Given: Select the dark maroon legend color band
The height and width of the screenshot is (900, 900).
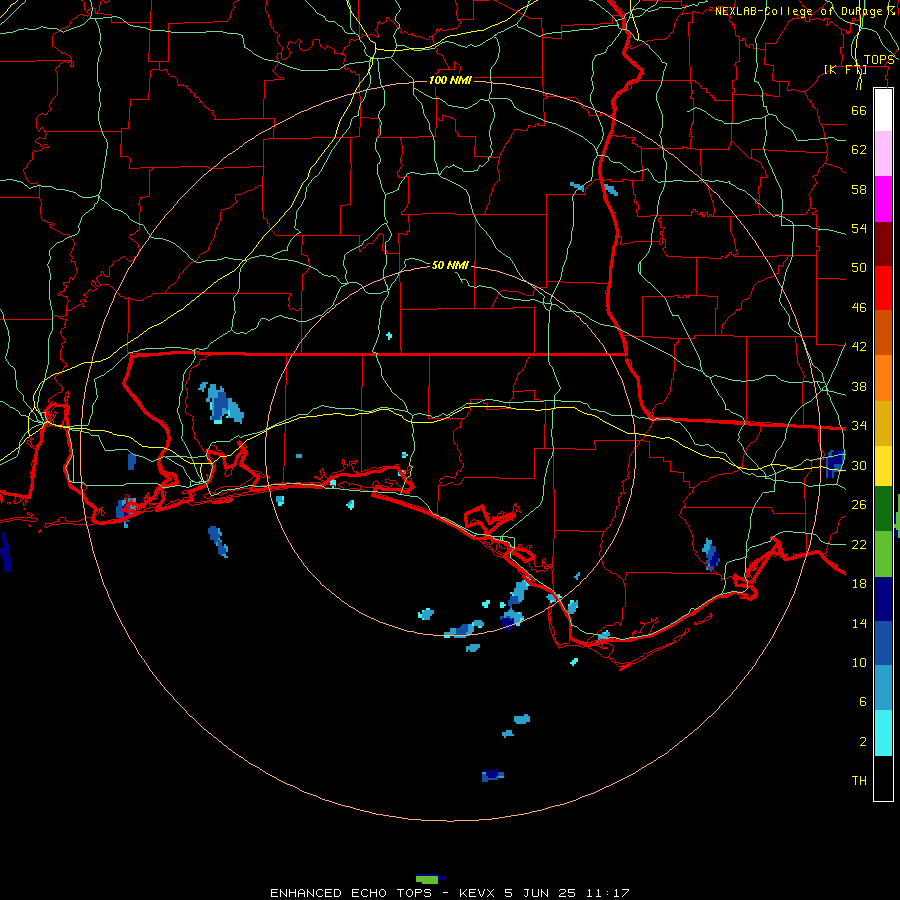Looking at the screenshot, I should [x=883, y=244].
